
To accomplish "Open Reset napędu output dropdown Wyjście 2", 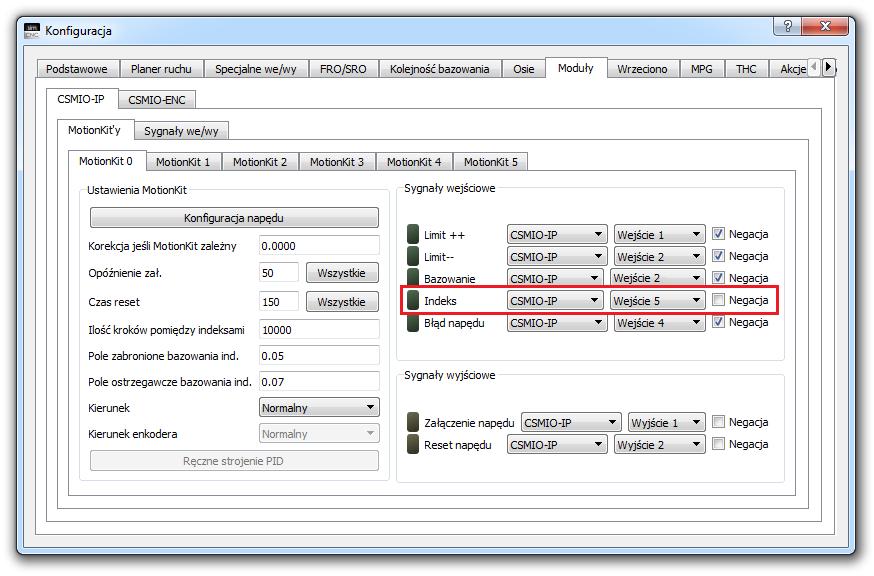I will tap(659, 444).
